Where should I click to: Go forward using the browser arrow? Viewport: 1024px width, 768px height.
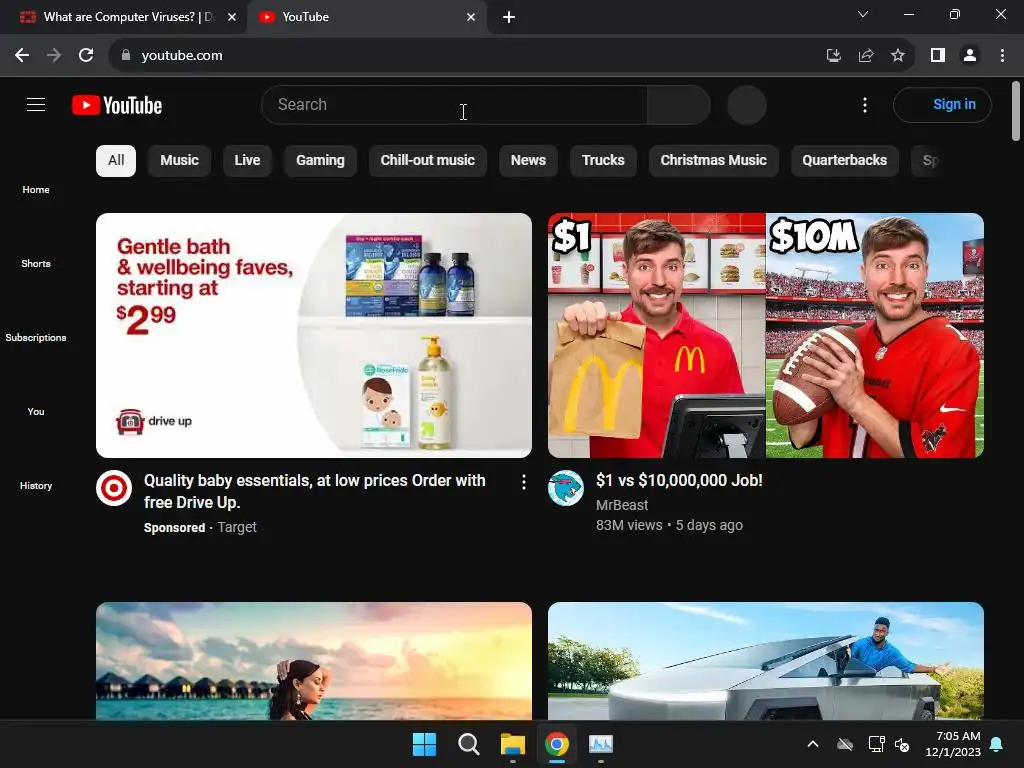[x=54, y=56]
